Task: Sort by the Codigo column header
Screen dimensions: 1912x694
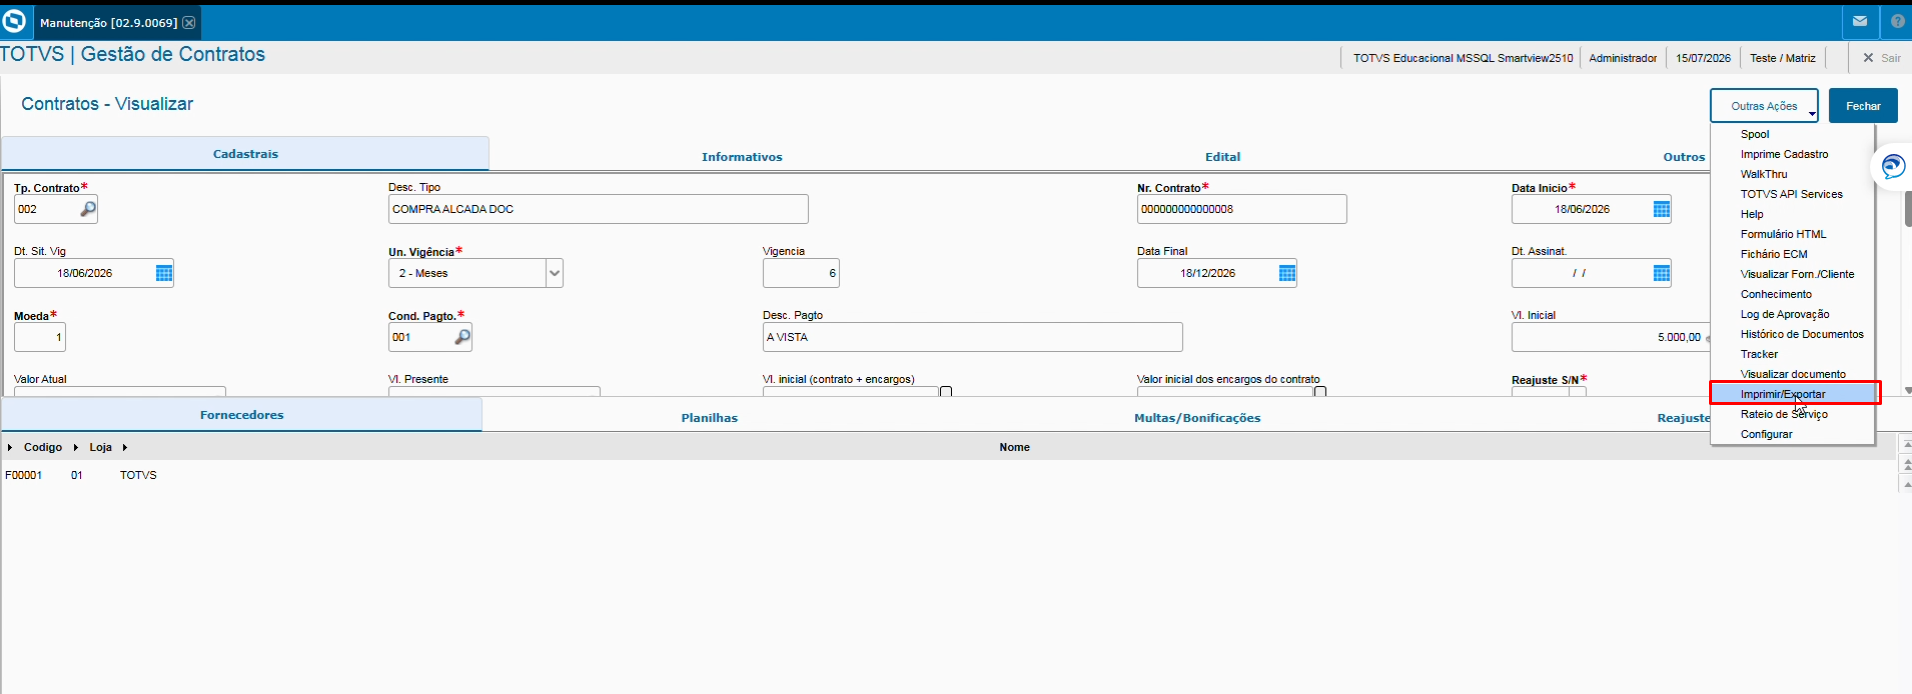Action: pyautogui.click(x=43, y=447)
